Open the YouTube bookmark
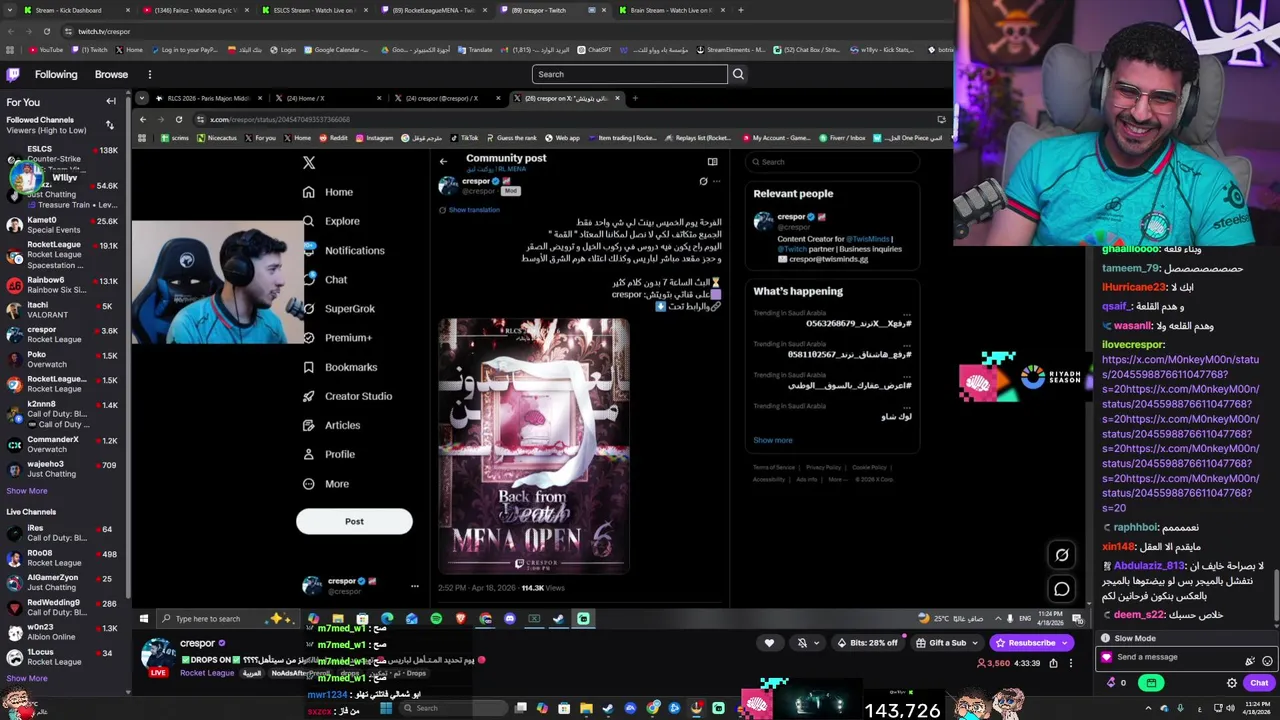The width and height of the screenshot is (1280, 720). click(x=46, y=50)
